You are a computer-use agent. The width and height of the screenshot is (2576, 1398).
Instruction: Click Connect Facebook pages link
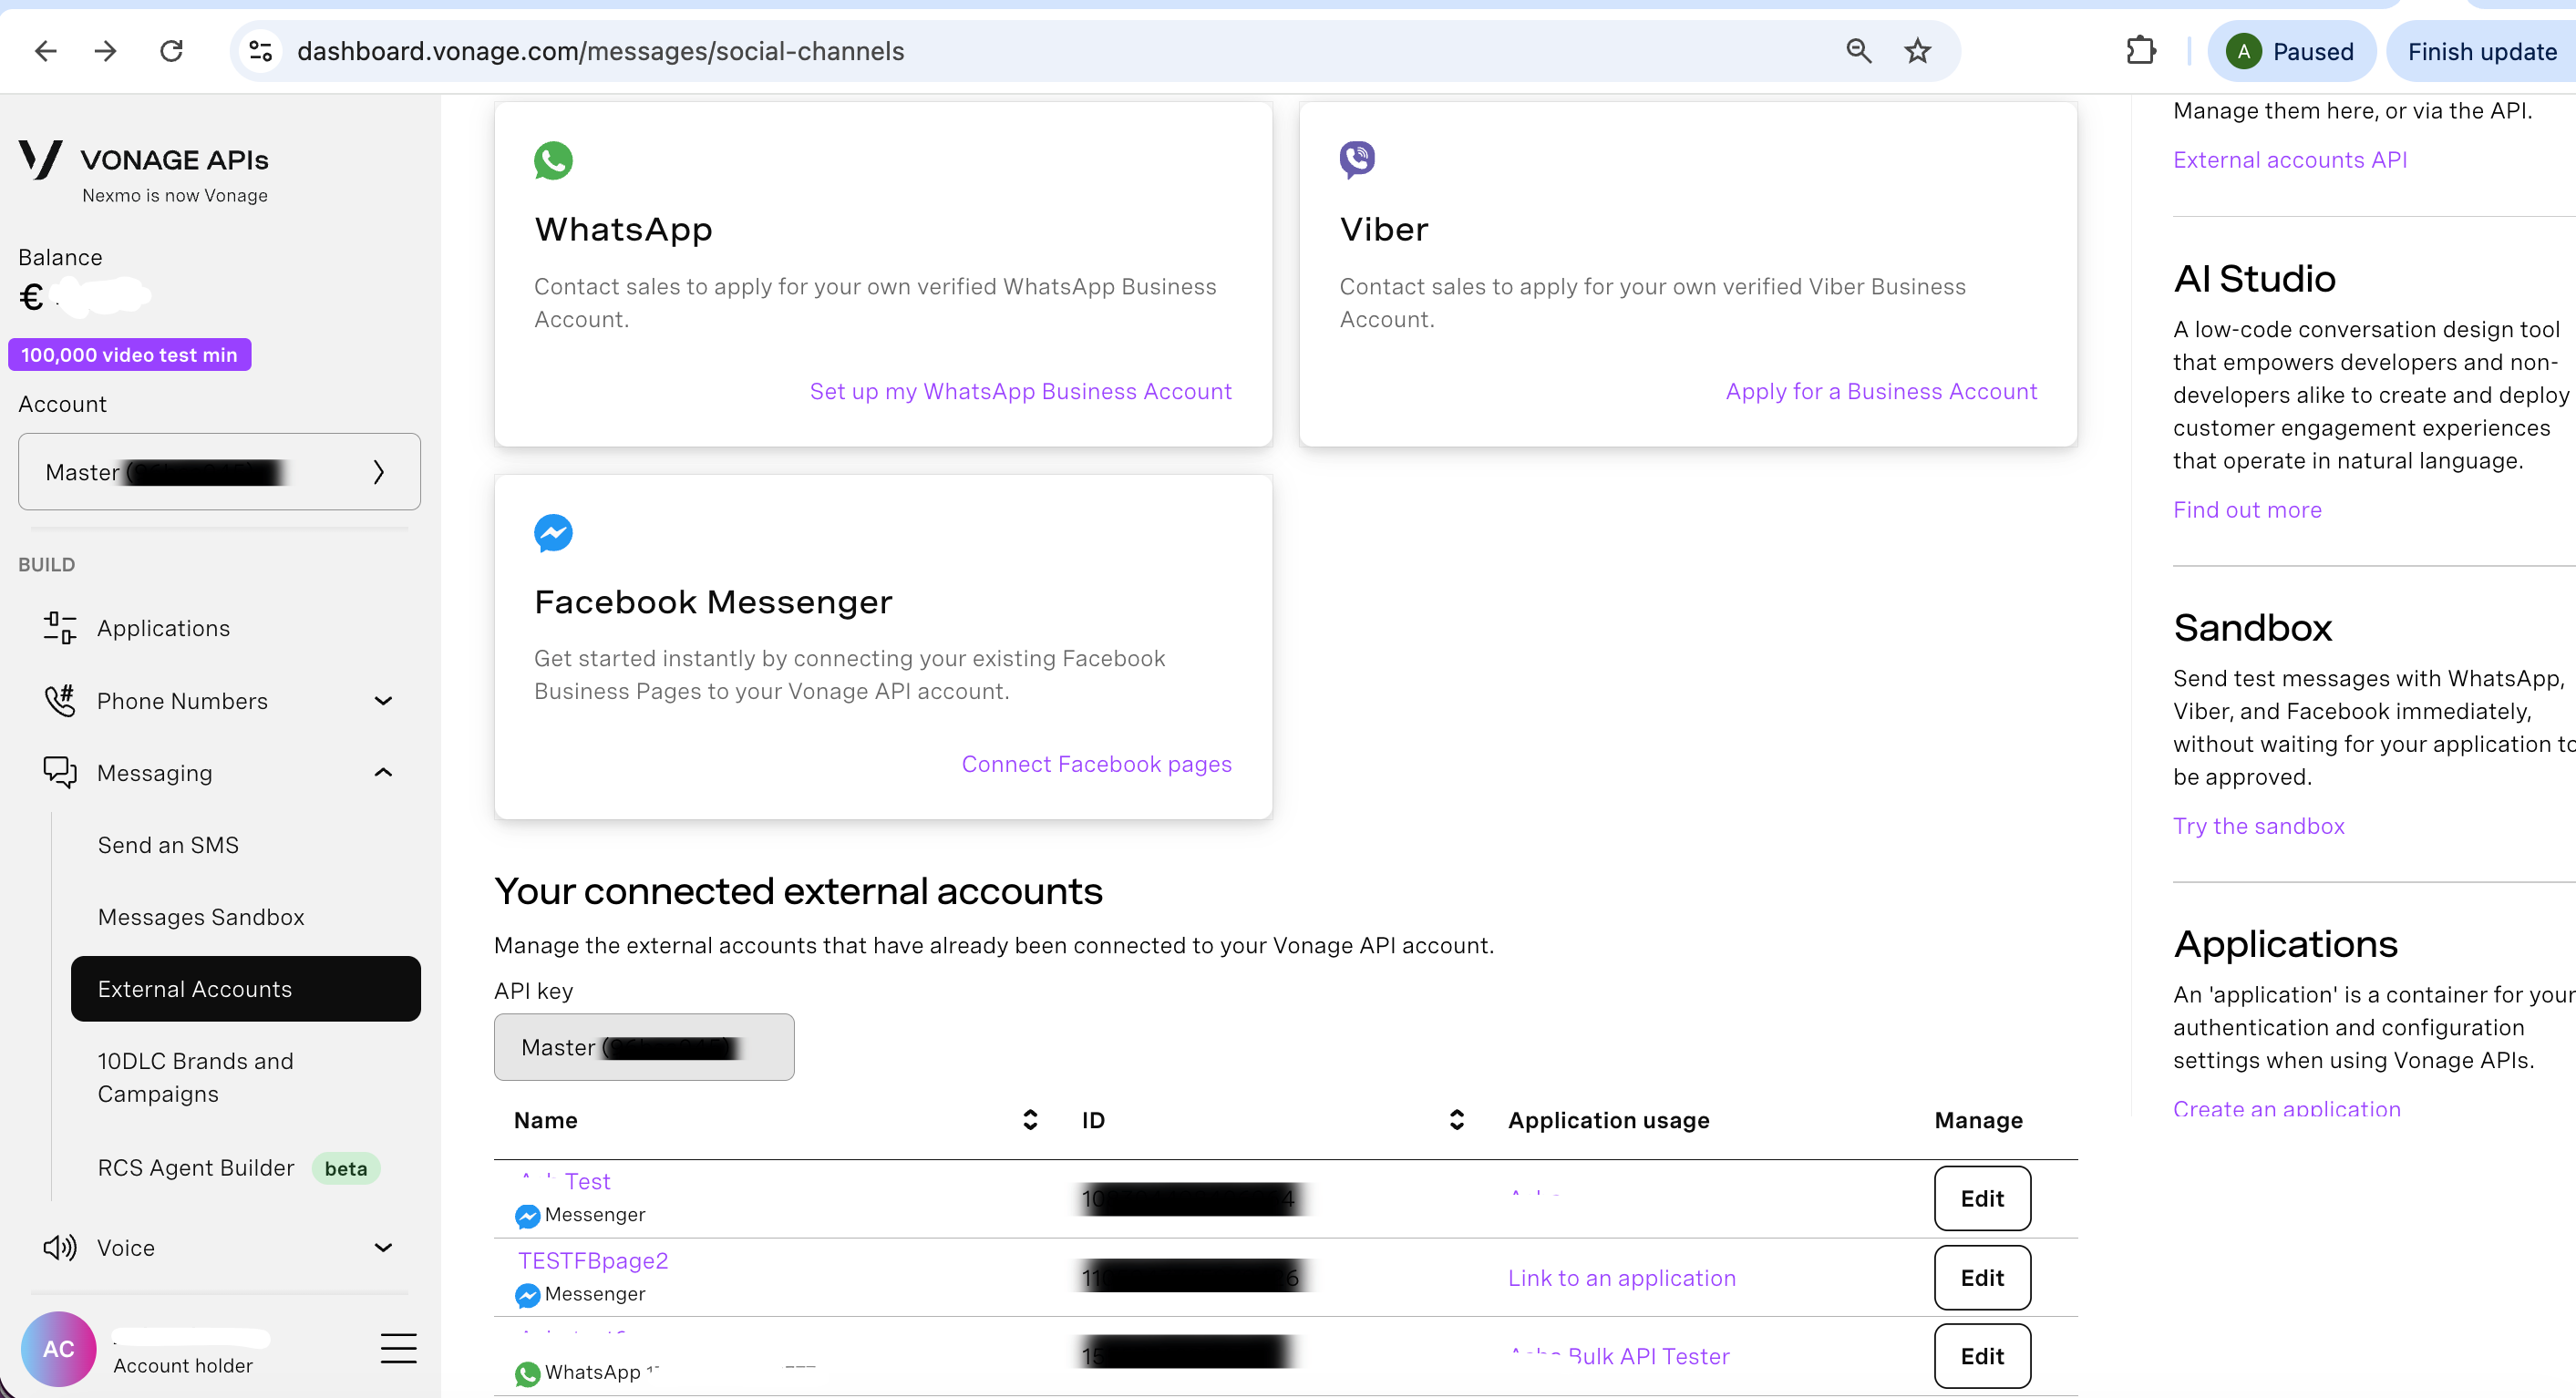click(1096, 764)
